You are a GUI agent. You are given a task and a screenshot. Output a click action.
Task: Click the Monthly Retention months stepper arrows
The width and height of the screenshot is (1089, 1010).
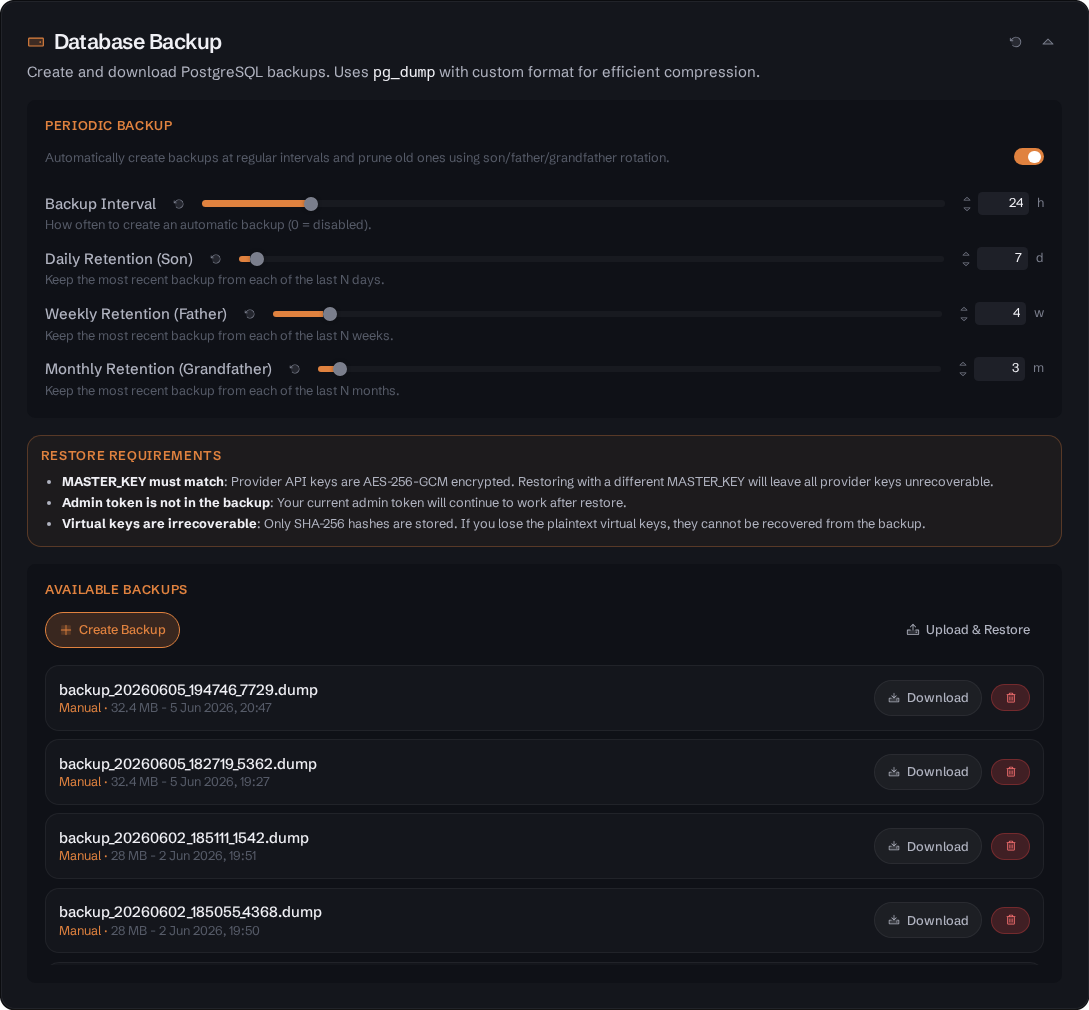[x=963, y=369]
